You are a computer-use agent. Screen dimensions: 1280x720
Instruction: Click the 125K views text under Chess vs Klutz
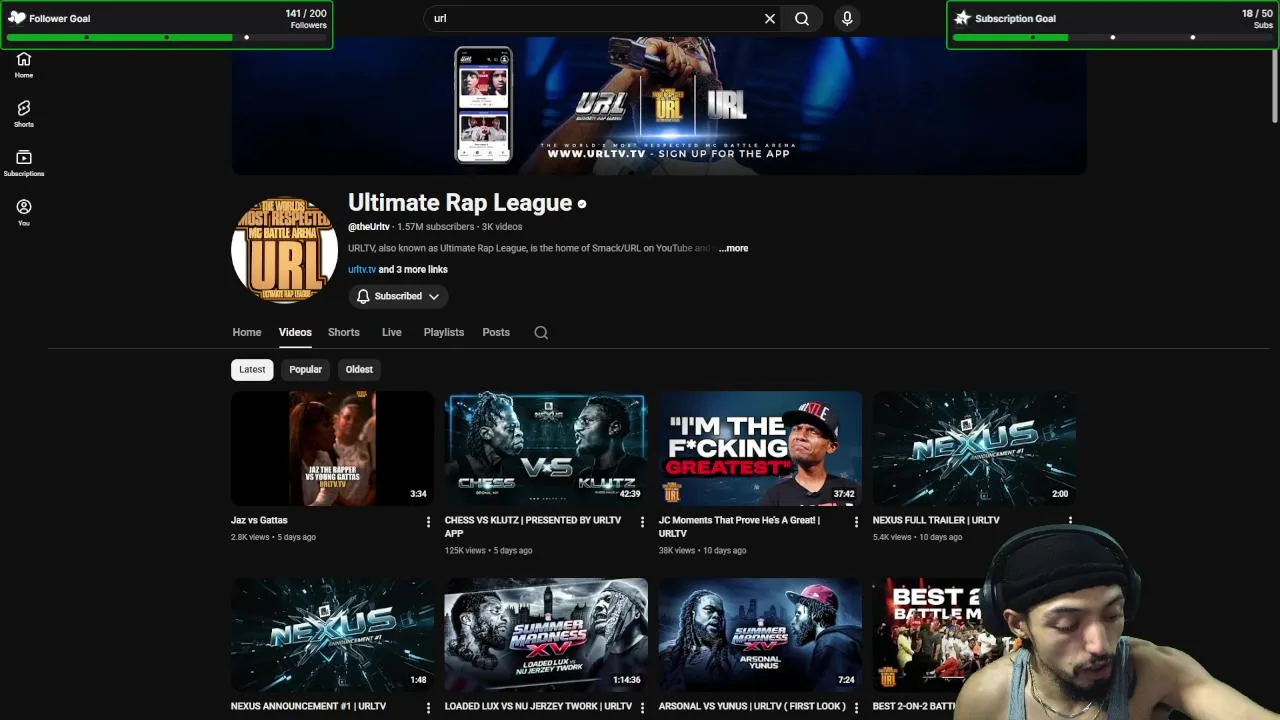coord(465,550)
